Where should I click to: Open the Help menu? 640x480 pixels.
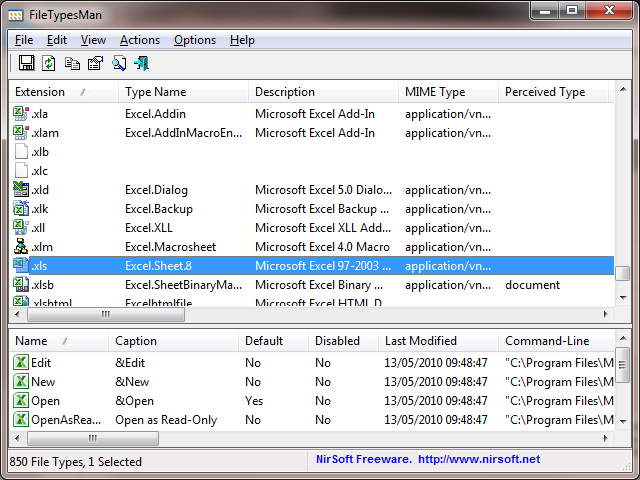pyautogui.click(x=242, y=40)
